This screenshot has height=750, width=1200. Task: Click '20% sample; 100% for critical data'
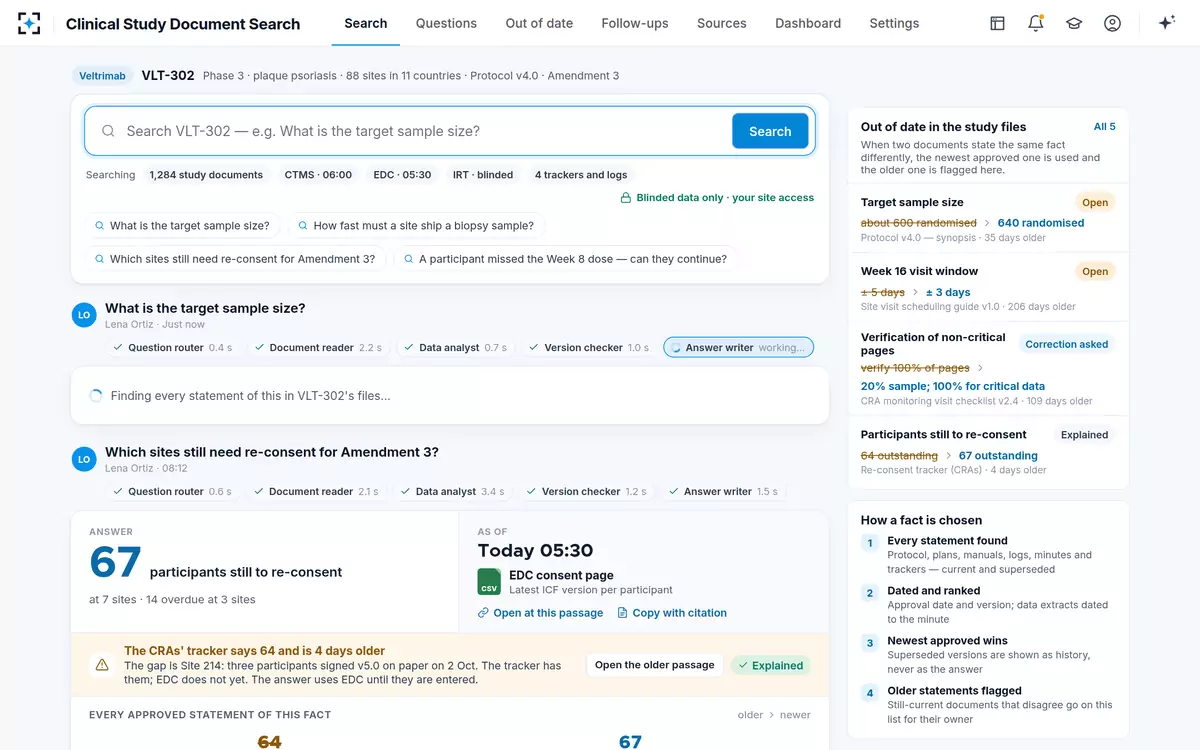coord(953,386)
